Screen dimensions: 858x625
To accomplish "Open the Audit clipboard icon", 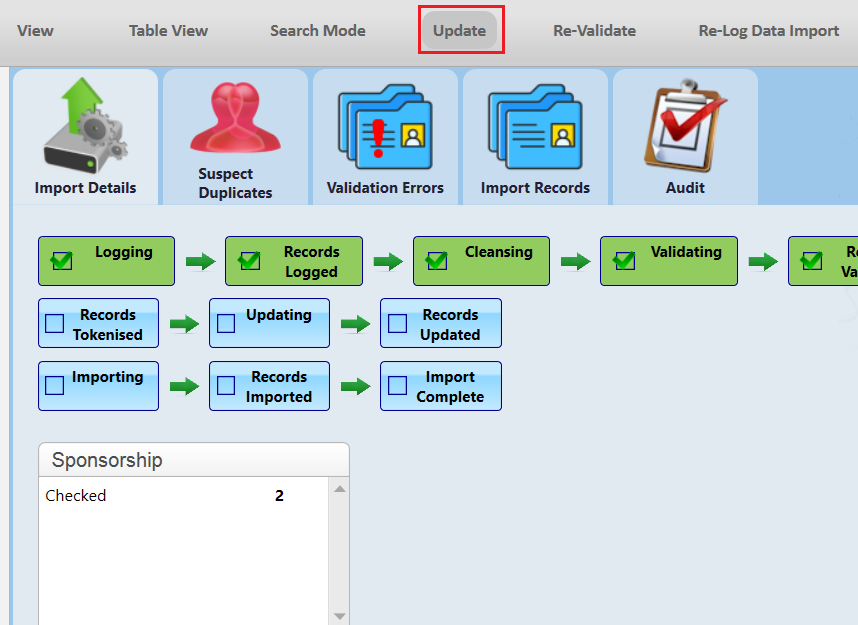I will 685,125.
